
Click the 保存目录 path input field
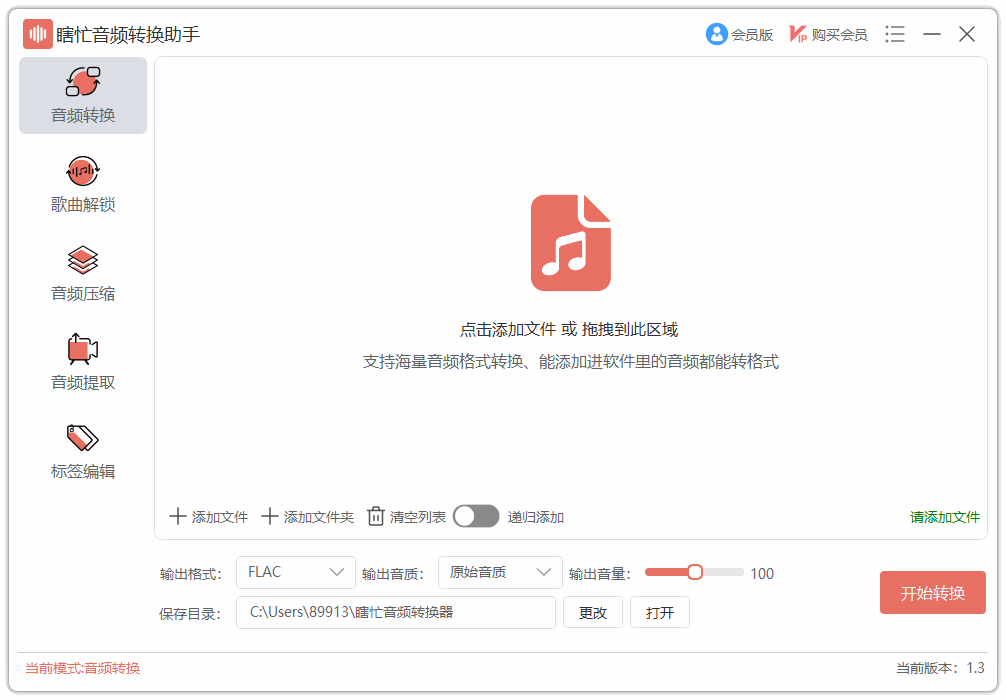tap(395, 612)
